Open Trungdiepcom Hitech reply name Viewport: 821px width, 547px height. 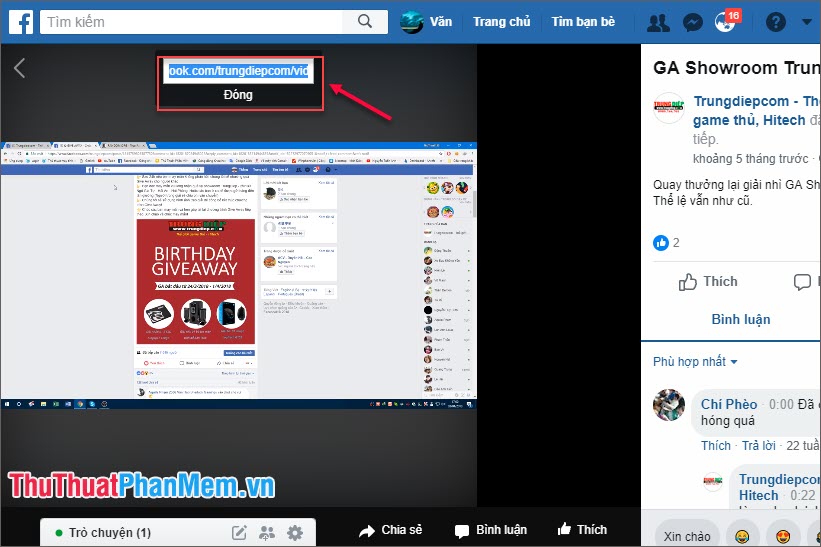[x=779, y=487]
